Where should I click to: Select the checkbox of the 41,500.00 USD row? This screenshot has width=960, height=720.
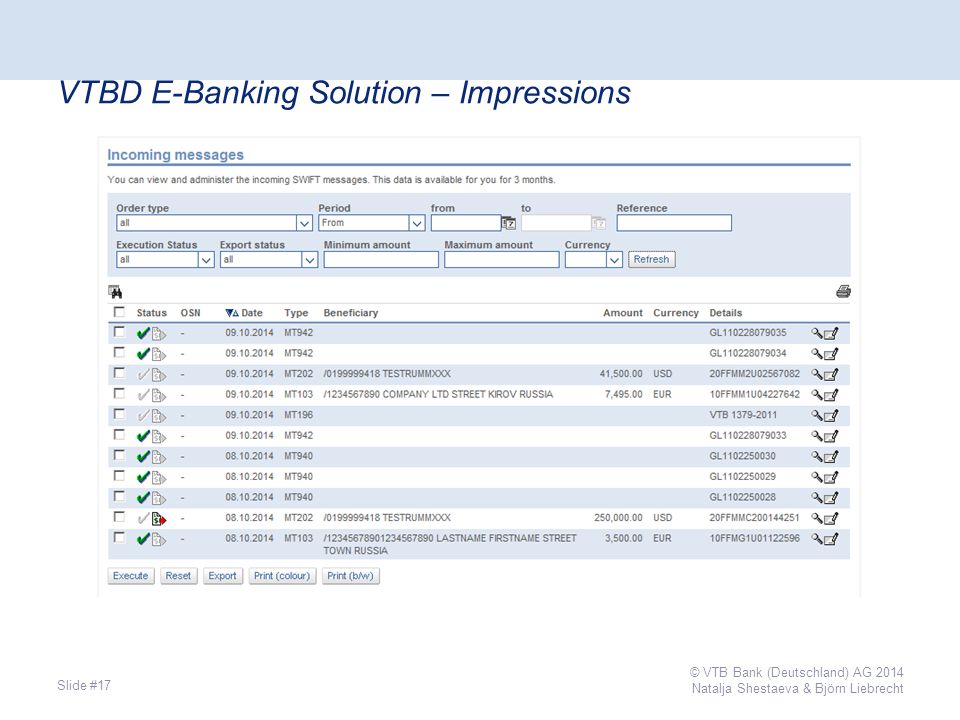[x=119, y=373]
